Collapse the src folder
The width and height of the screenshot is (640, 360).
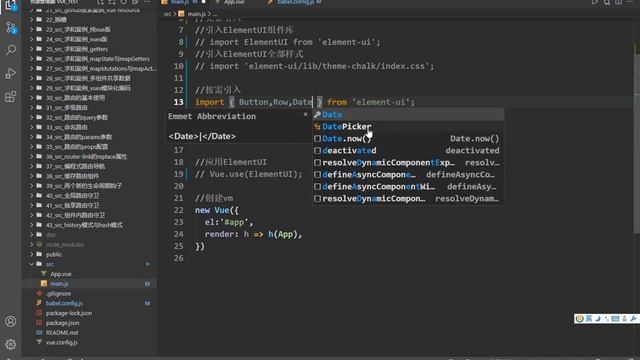(x=31, y=264)
